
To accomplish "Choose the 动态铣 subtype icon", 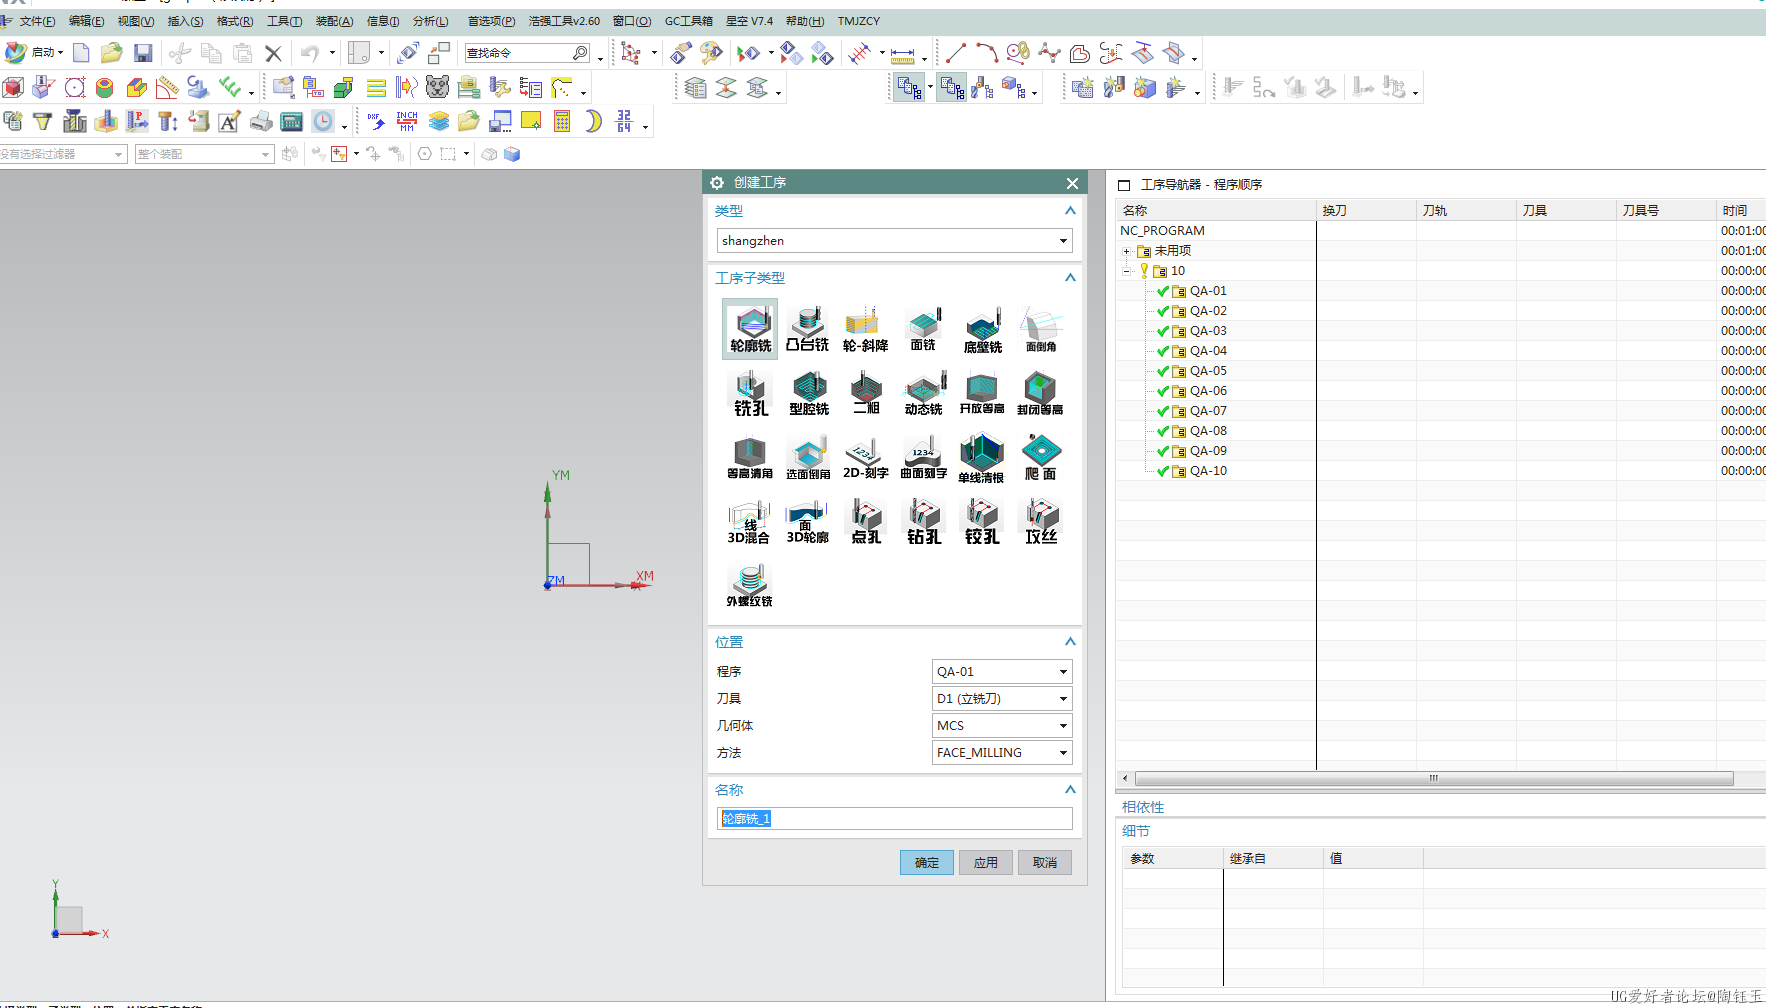I will [x=923, y=393].
